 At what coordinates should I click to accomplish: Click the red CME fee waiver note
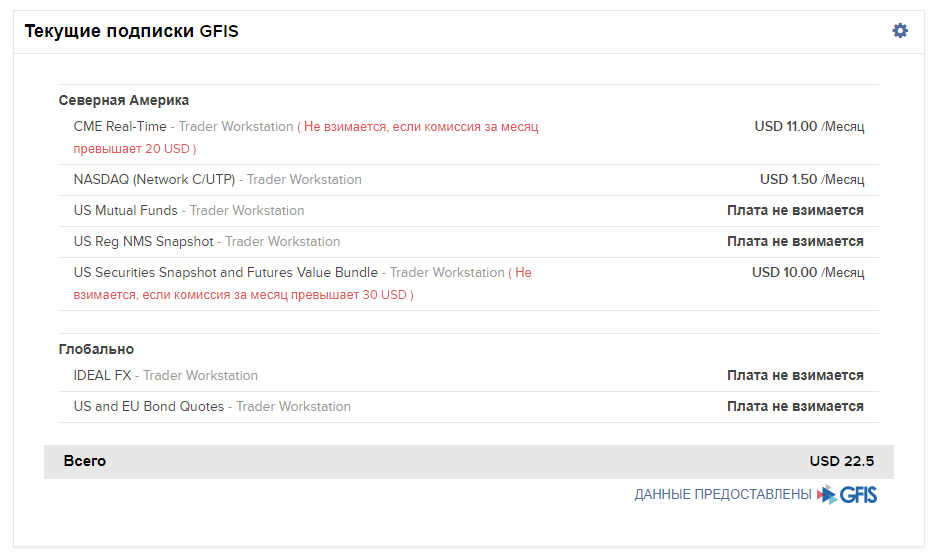point(420,127)
